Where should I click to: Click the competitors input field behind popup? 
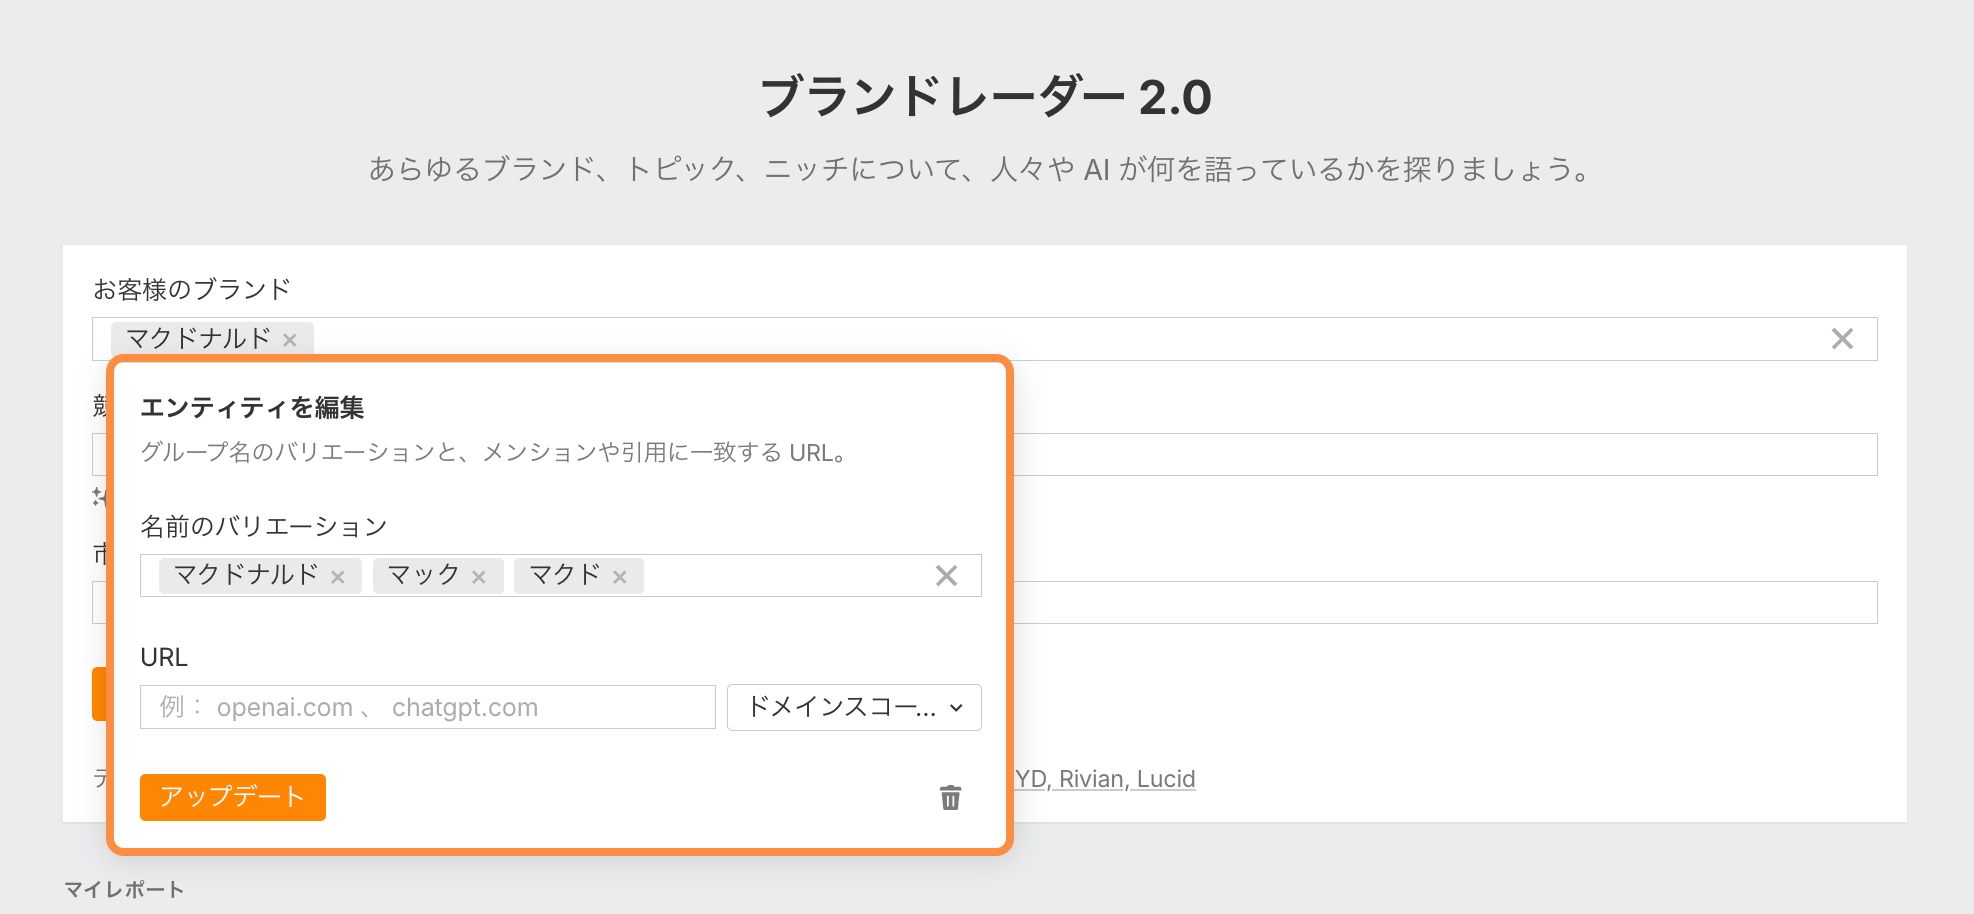point(1440,455)
